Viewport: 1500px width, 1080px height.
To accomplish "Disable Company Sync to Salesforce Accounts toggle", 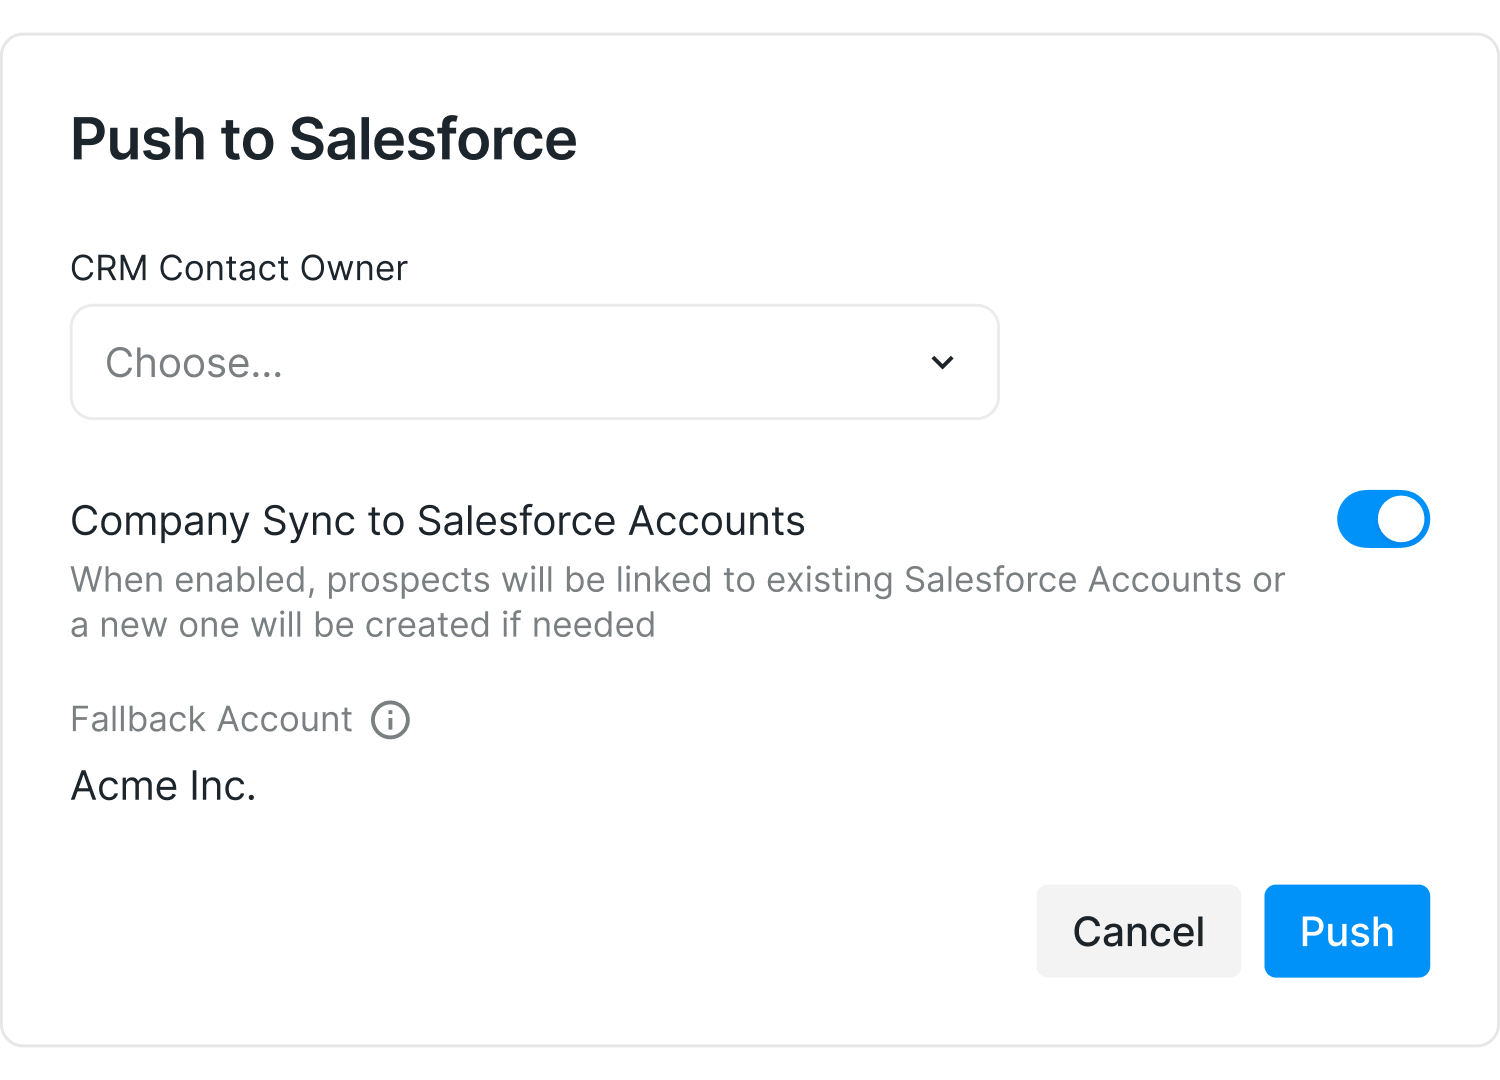I will (x=1383, y=519).
